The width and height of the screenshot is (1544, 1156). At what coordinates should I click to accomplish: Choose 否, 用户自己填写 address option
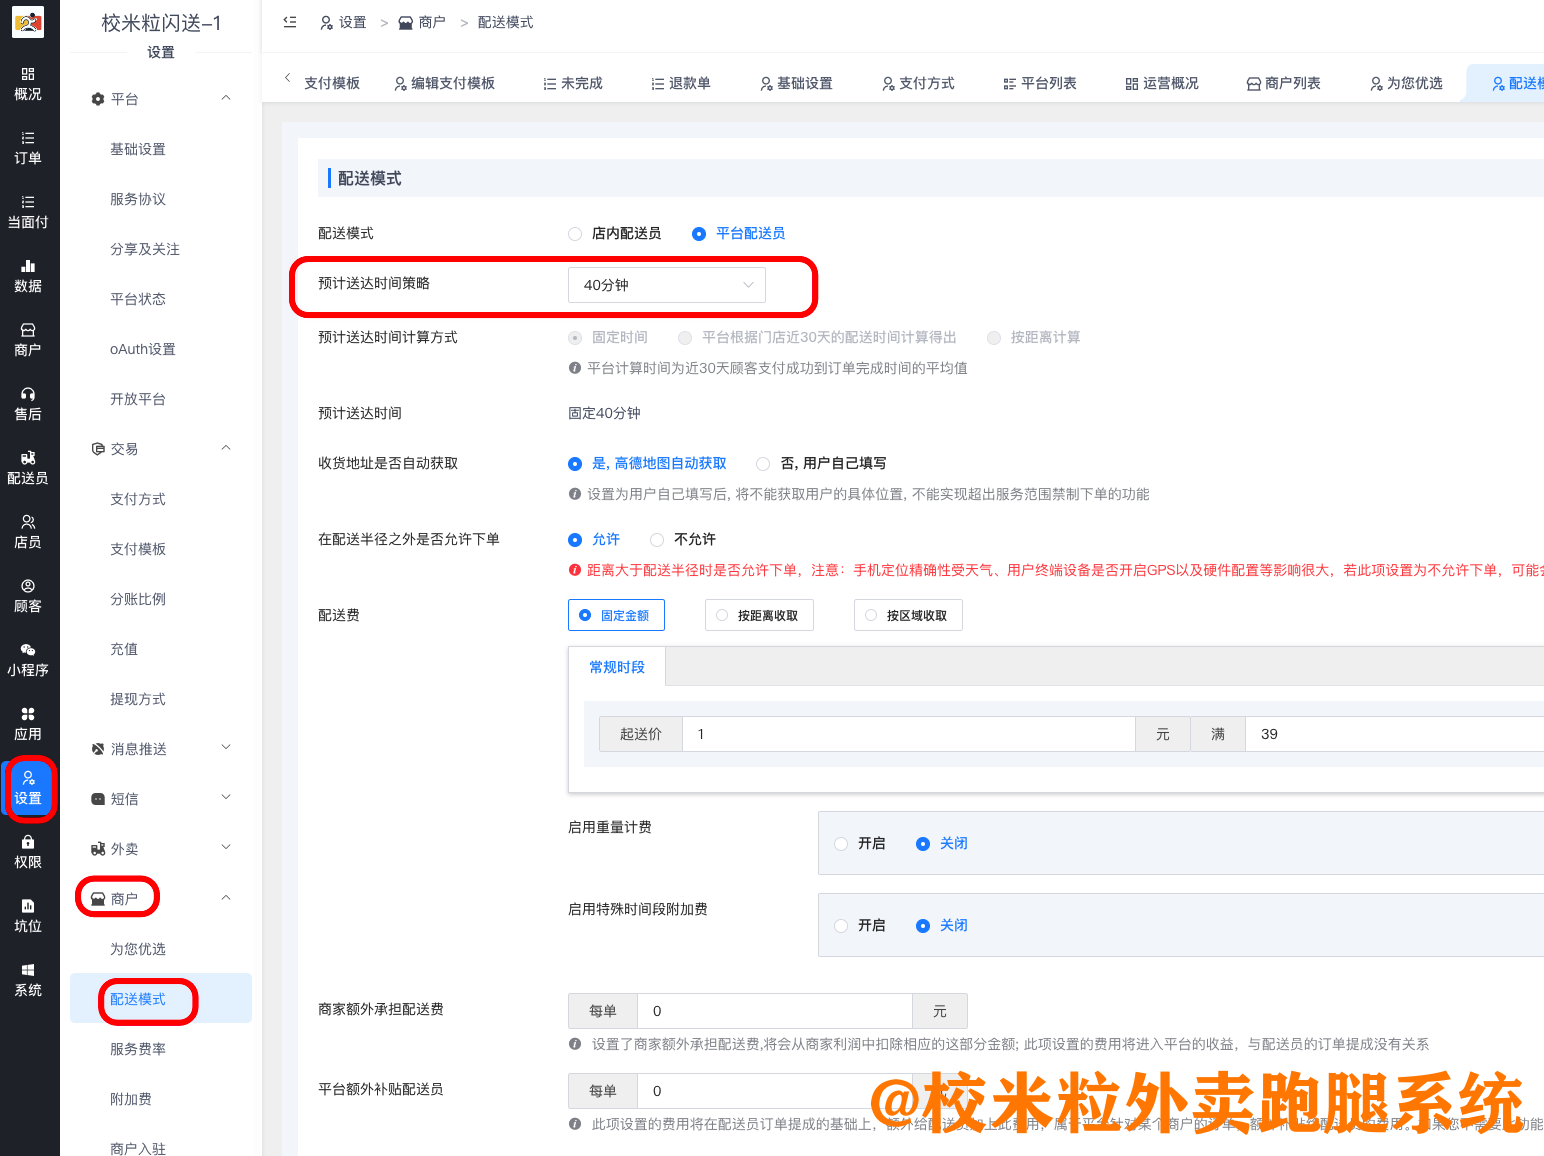[x=763, y=464]
